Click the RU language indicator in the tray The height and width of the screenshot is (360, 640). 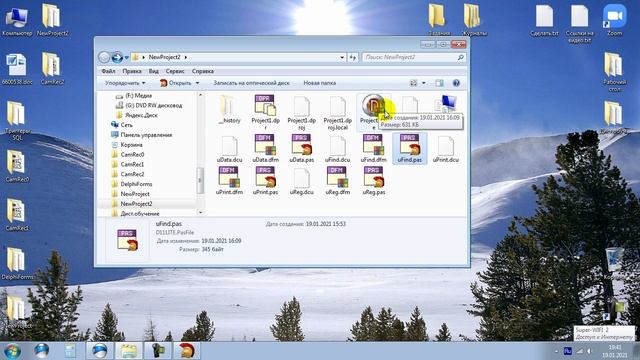pyautogui.click(x=567, y=351)
